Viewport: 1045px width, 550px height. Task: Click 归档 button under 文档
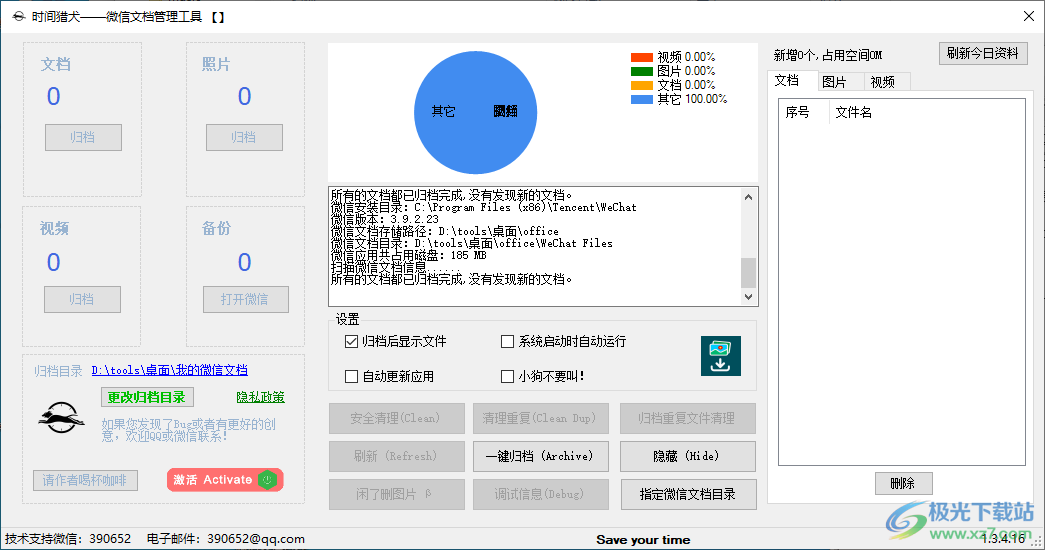[83, 137]
